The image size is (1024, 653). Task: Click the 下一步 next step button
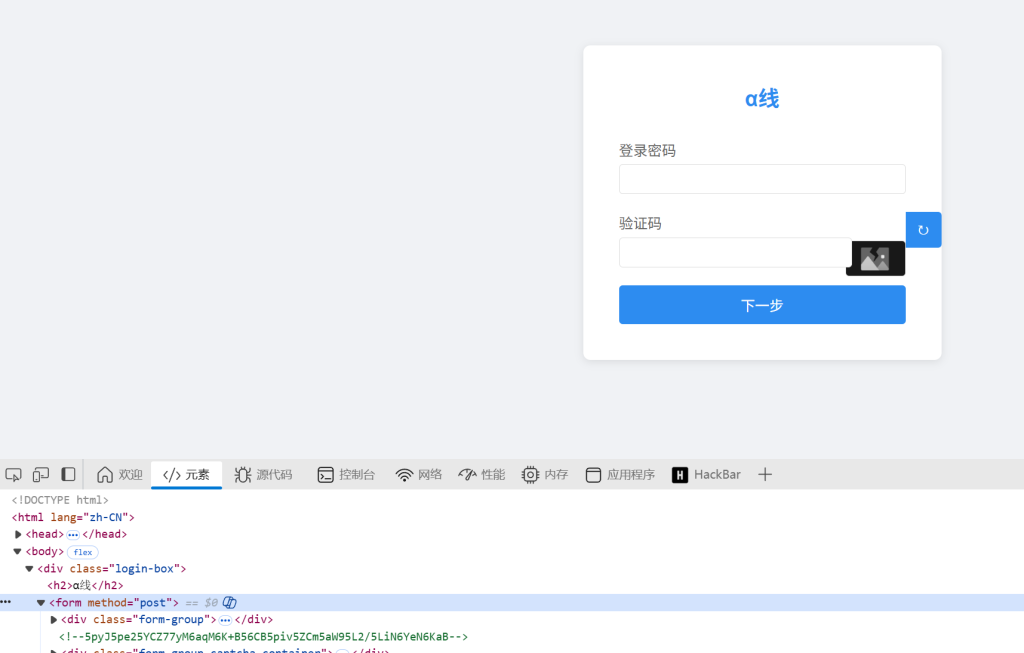(x=762, y=305)
